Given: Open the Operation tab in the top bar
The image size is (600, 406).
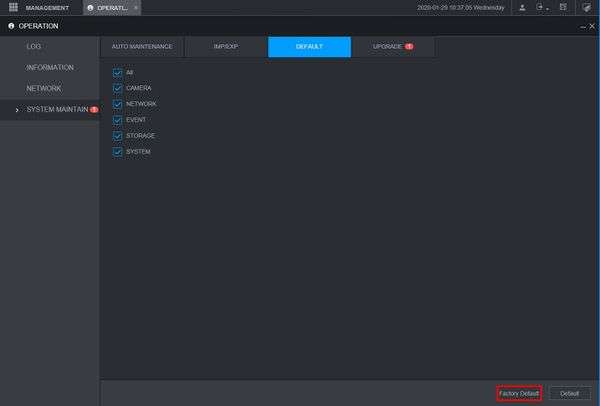Looking at the screenshot, I should (x=112, y=8).
